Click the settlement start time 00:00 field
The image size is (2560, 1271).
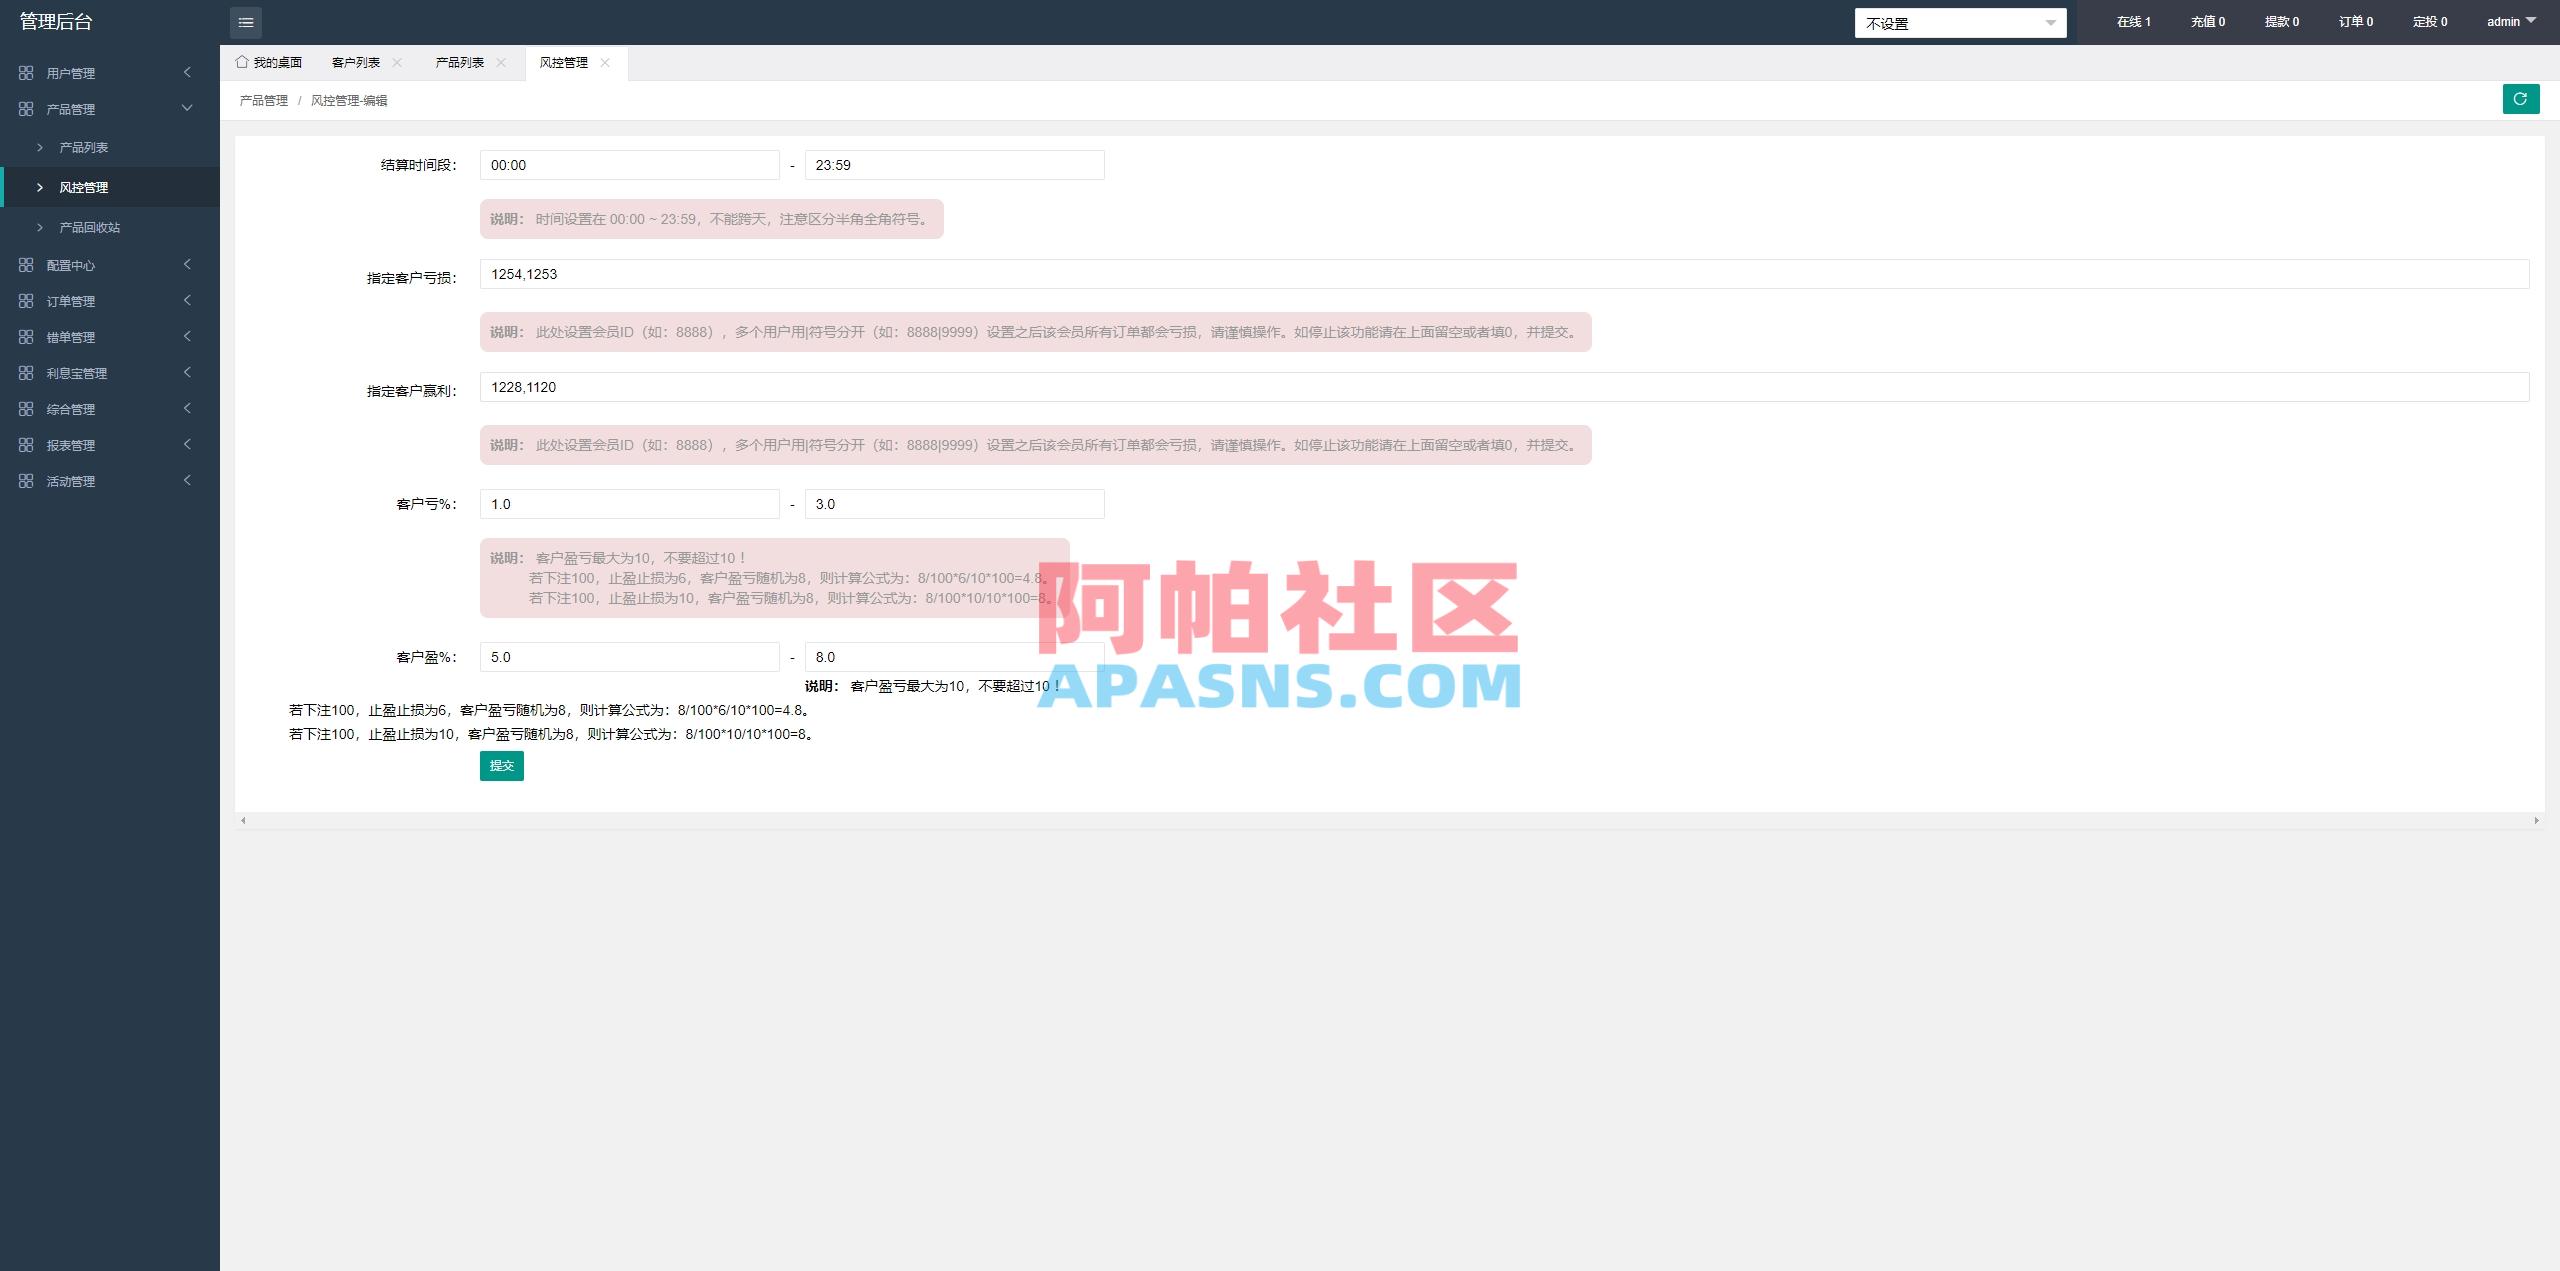pyautogui.click(x=630, y=165)
